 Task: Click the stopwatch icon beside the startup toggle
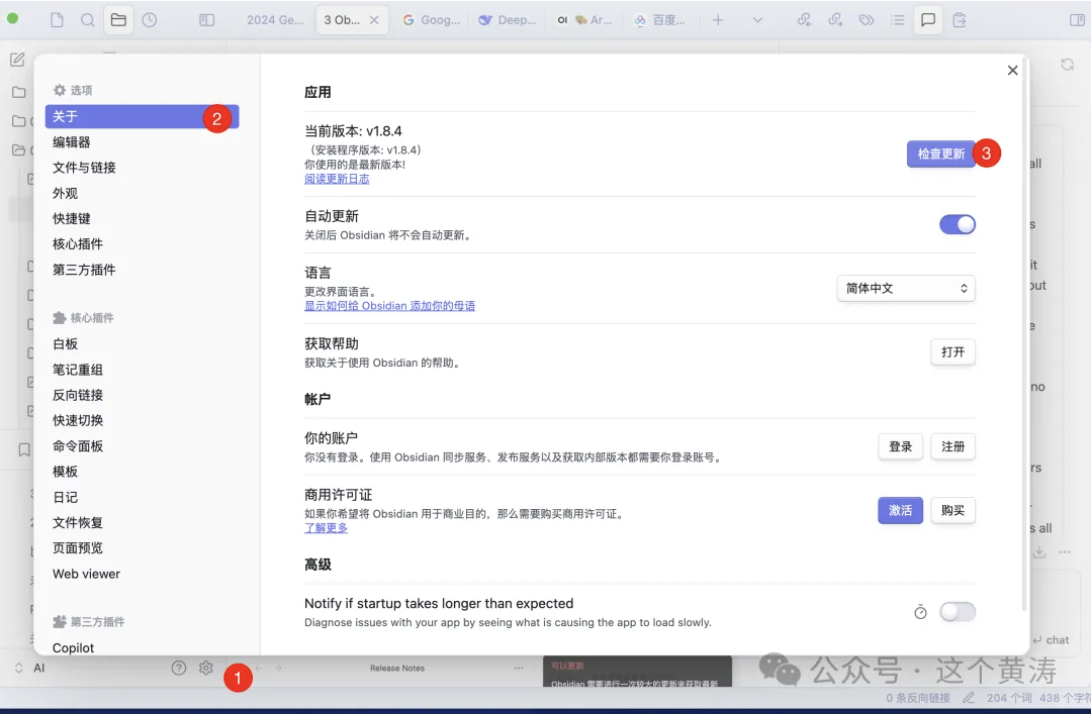920,612
